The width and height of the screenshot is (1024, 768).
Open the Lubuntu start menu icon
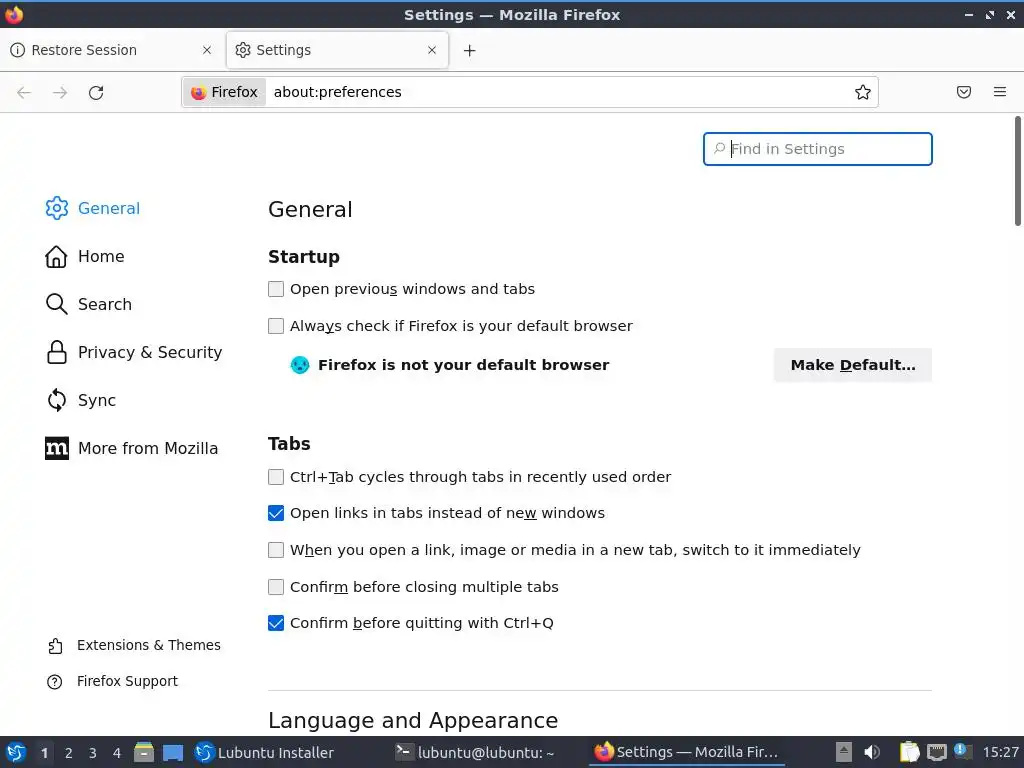16,753
